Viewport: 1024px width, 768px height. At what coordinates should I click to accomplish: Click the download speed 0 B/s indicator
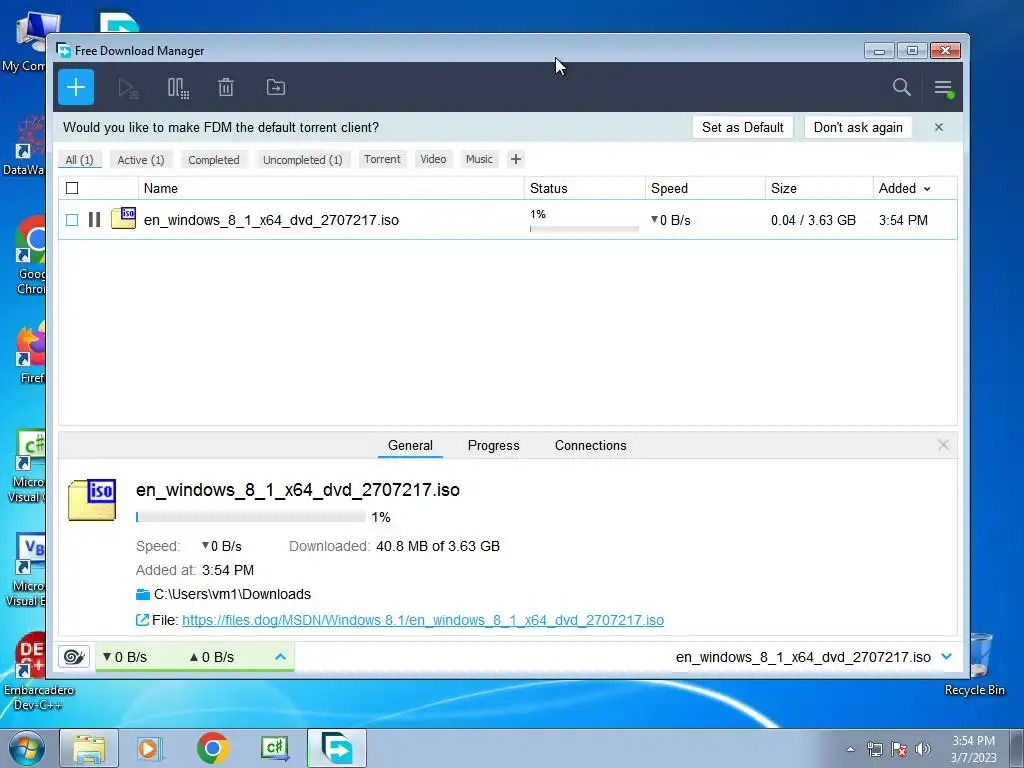125,657
